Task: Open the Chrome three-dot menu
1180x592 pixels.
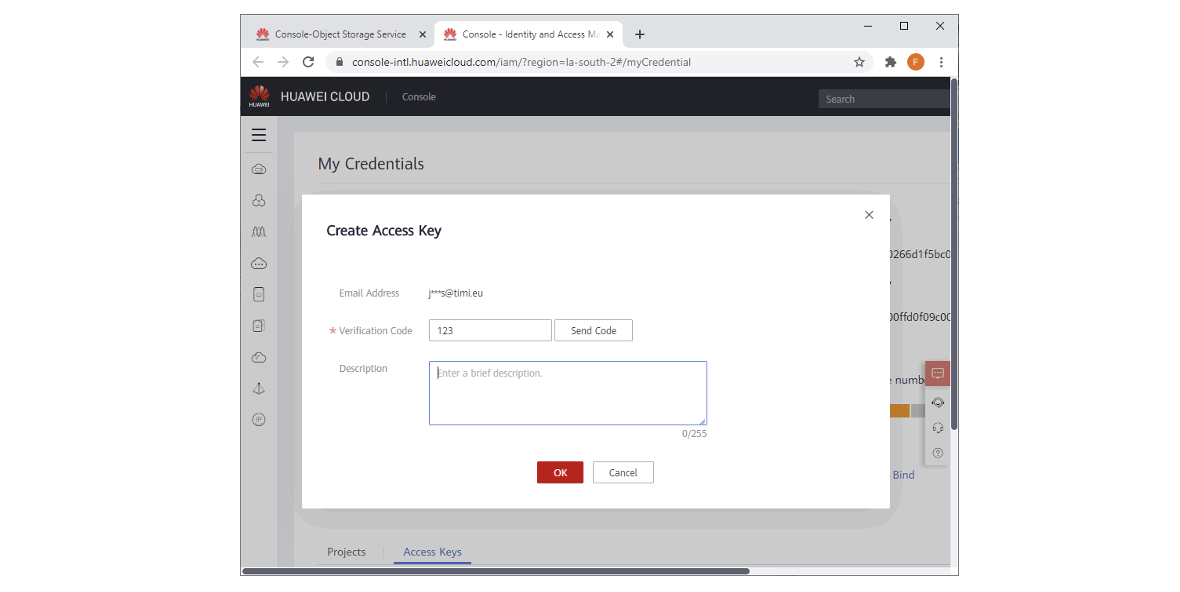Action: (x=941, y=62)
